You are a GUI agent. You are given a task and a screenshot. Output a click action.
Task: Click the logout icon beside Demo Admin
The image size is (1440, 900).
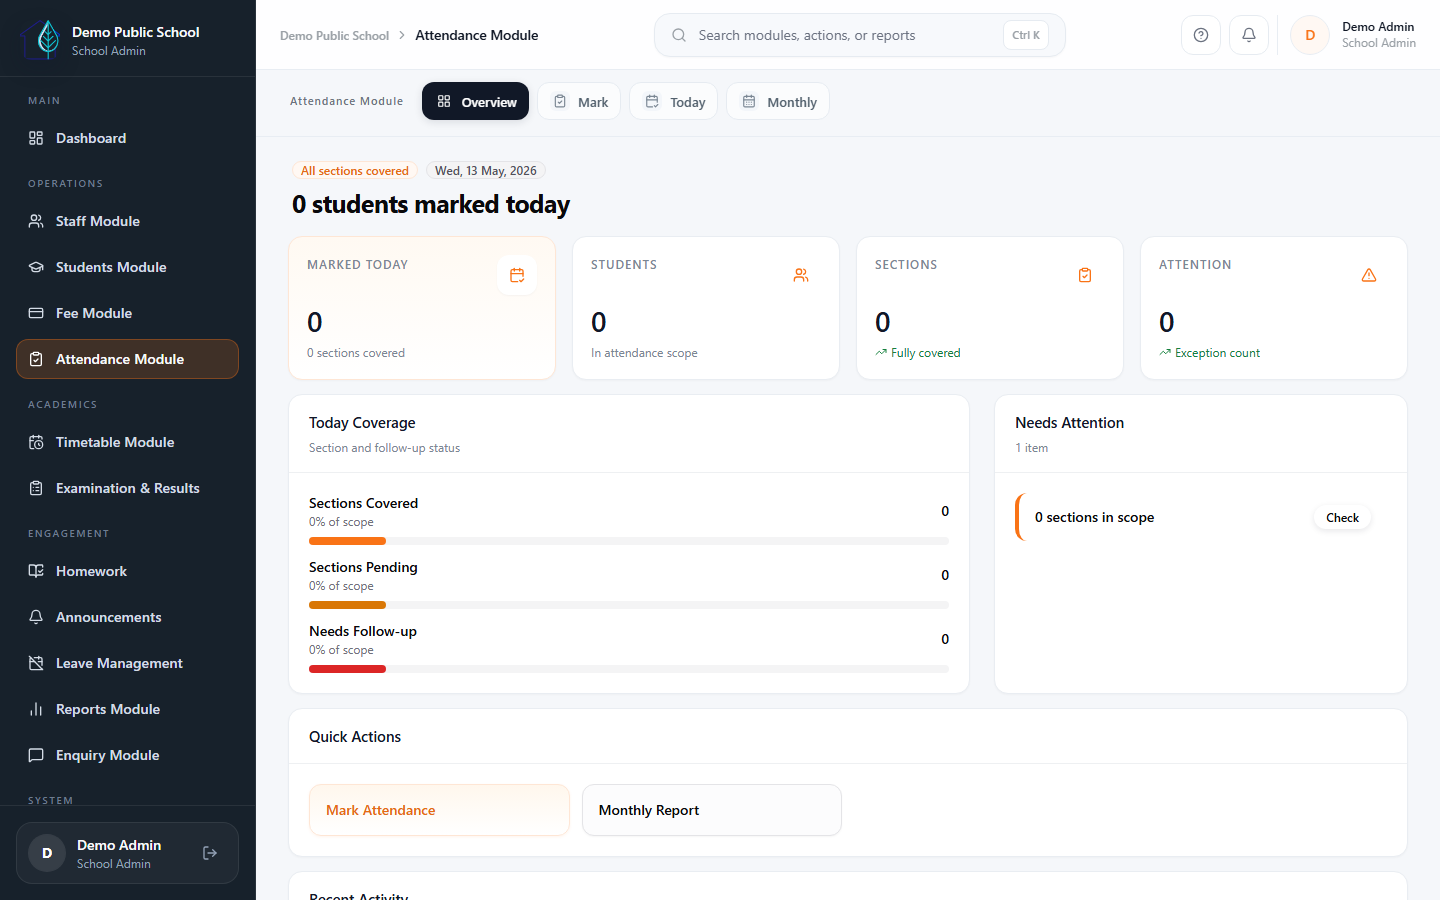pos(210,853)
